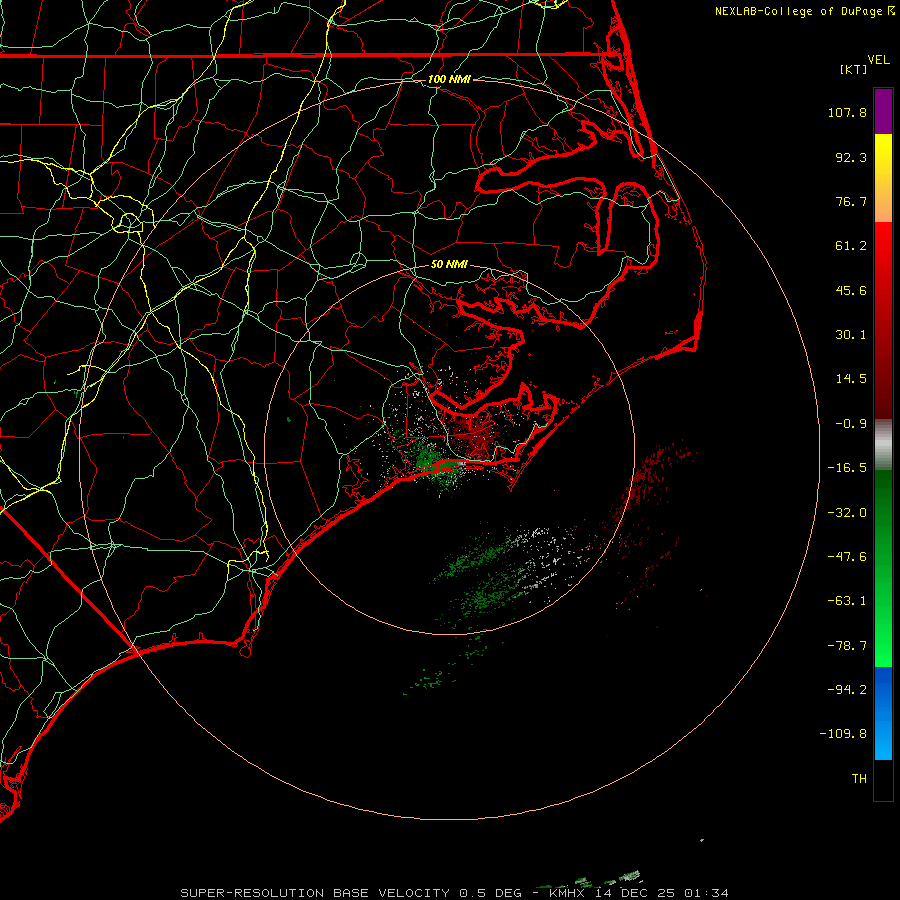
Task: Click the gray near-zero segment of color bar
Action: point(883,445)
